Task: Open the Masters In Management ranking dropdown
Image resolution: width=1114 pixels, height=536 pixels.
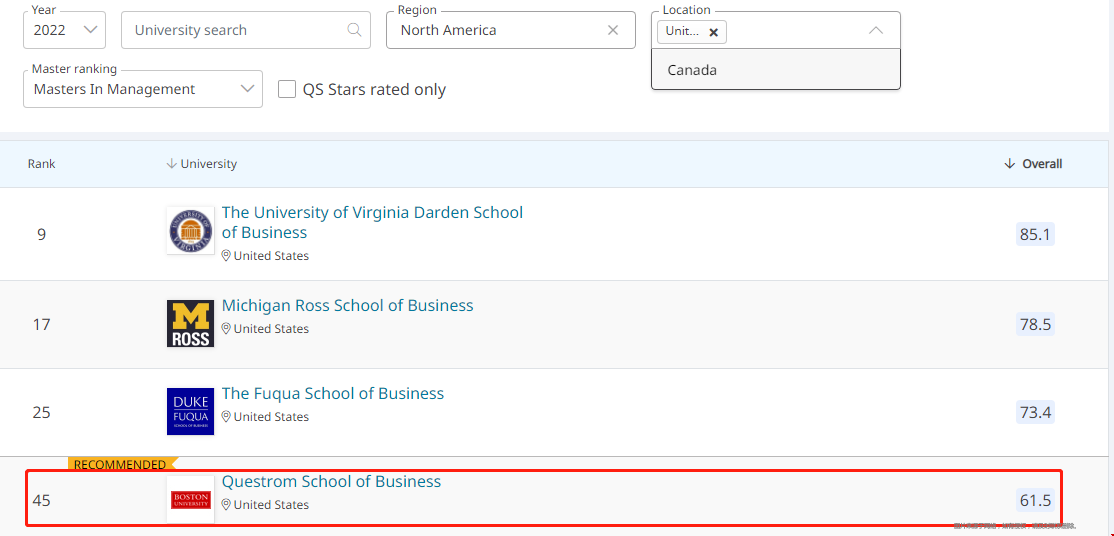Action: (143, 89)
